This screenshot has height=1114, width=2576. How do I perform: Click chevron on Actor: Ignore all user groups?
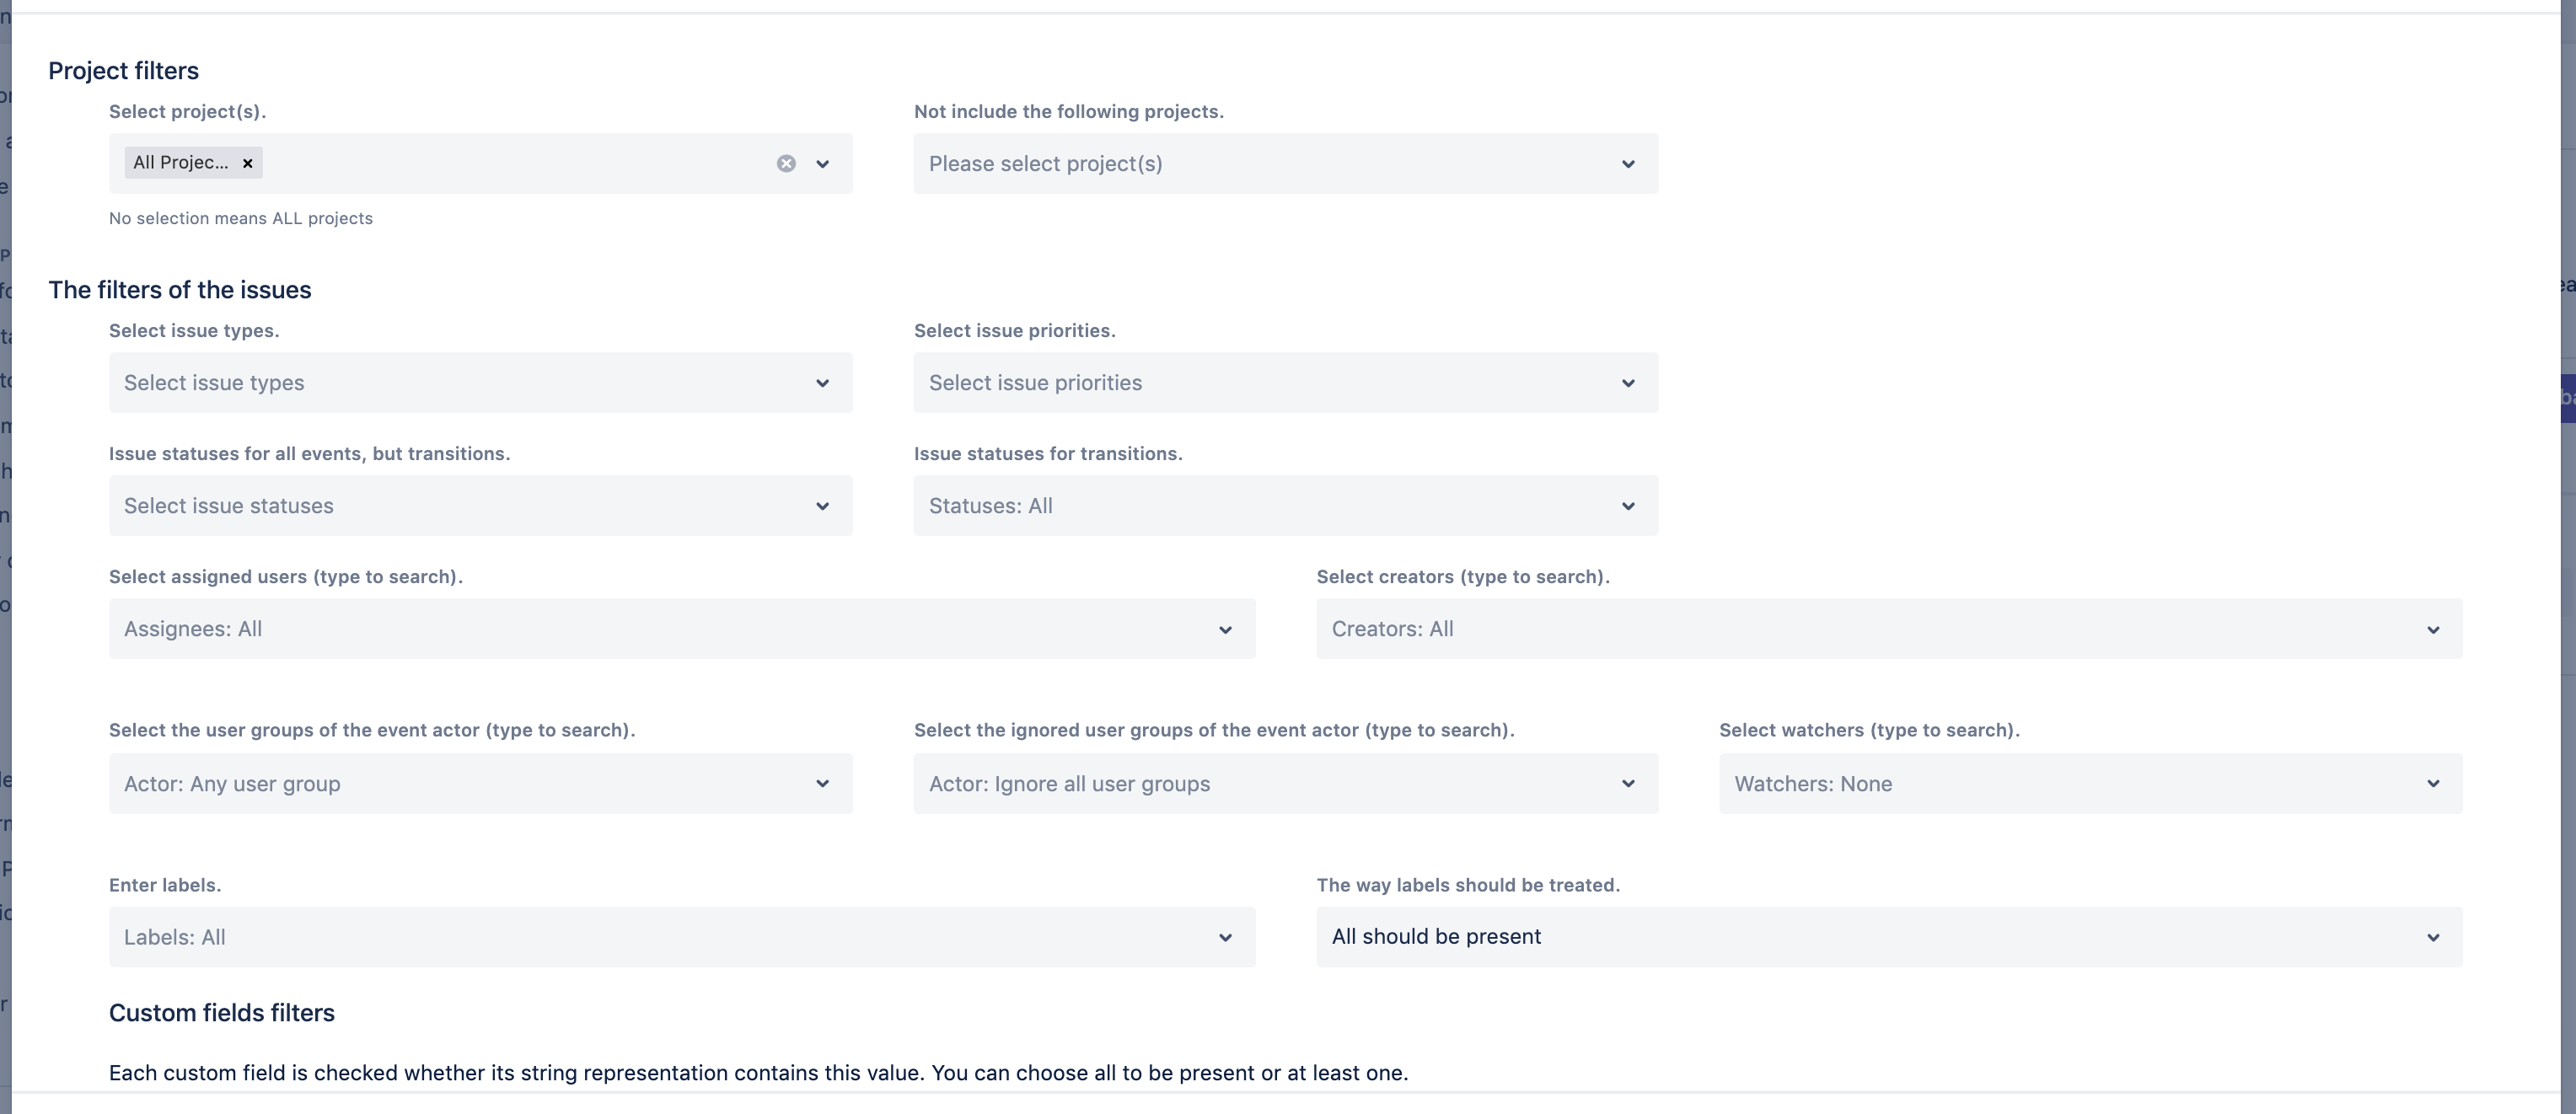pos(1628,783)
